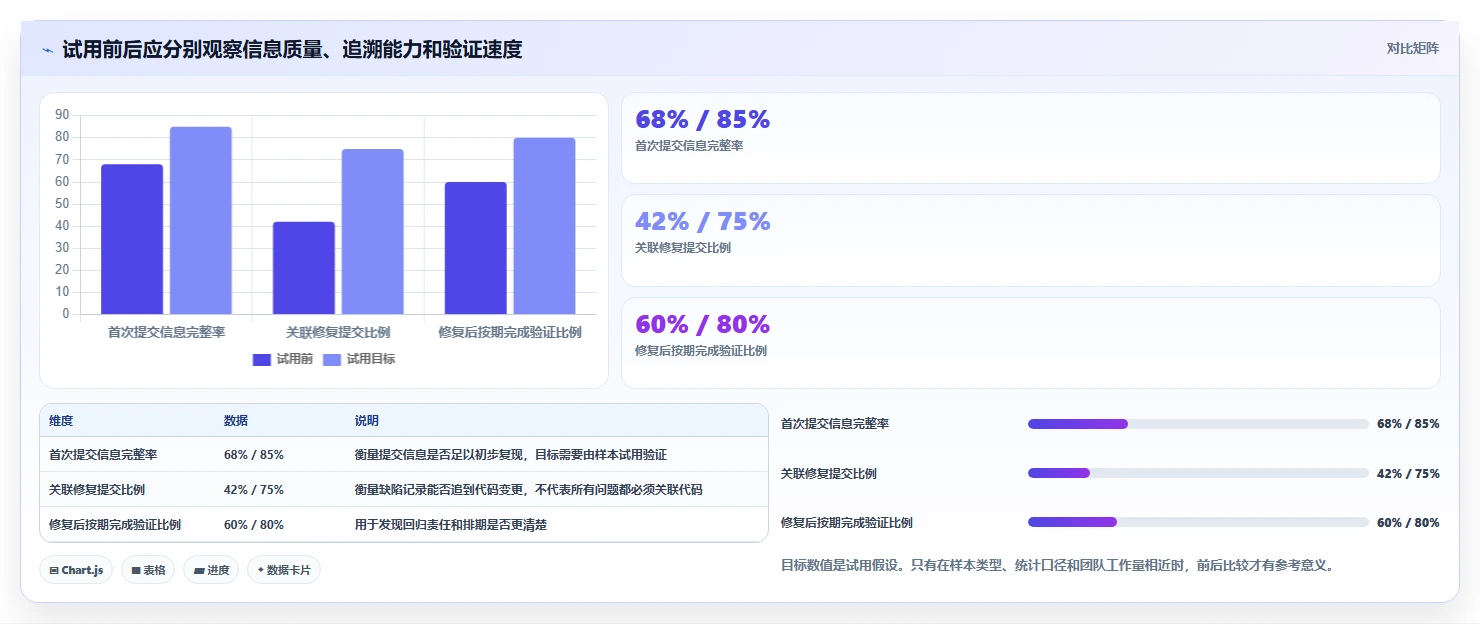The height and width of the screenshot is (624, 1480).
Task: Click progress label 首次提交信息完整率
Action: [835, 424]
